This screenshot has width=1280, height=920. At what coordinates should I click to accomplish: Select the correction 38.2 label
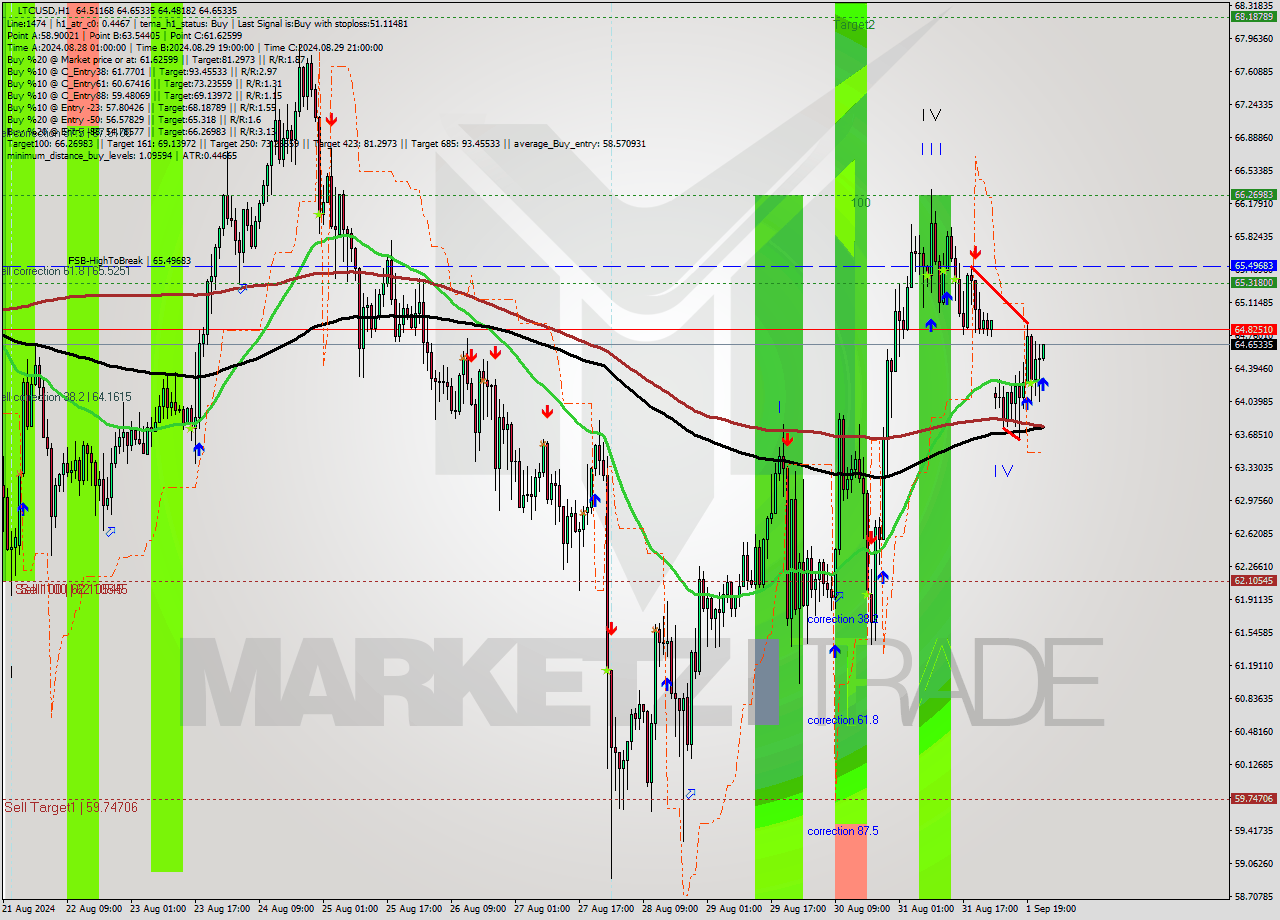click(842, 619)
